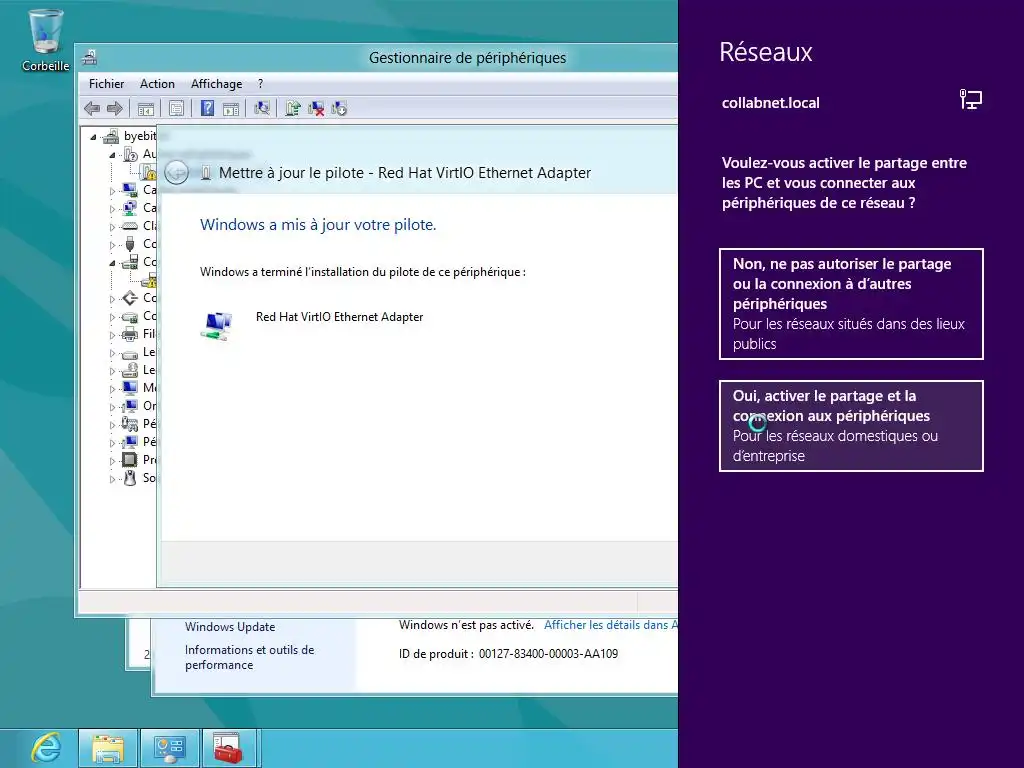Select the keyboard icon in the device tree

tap(130, 225)
